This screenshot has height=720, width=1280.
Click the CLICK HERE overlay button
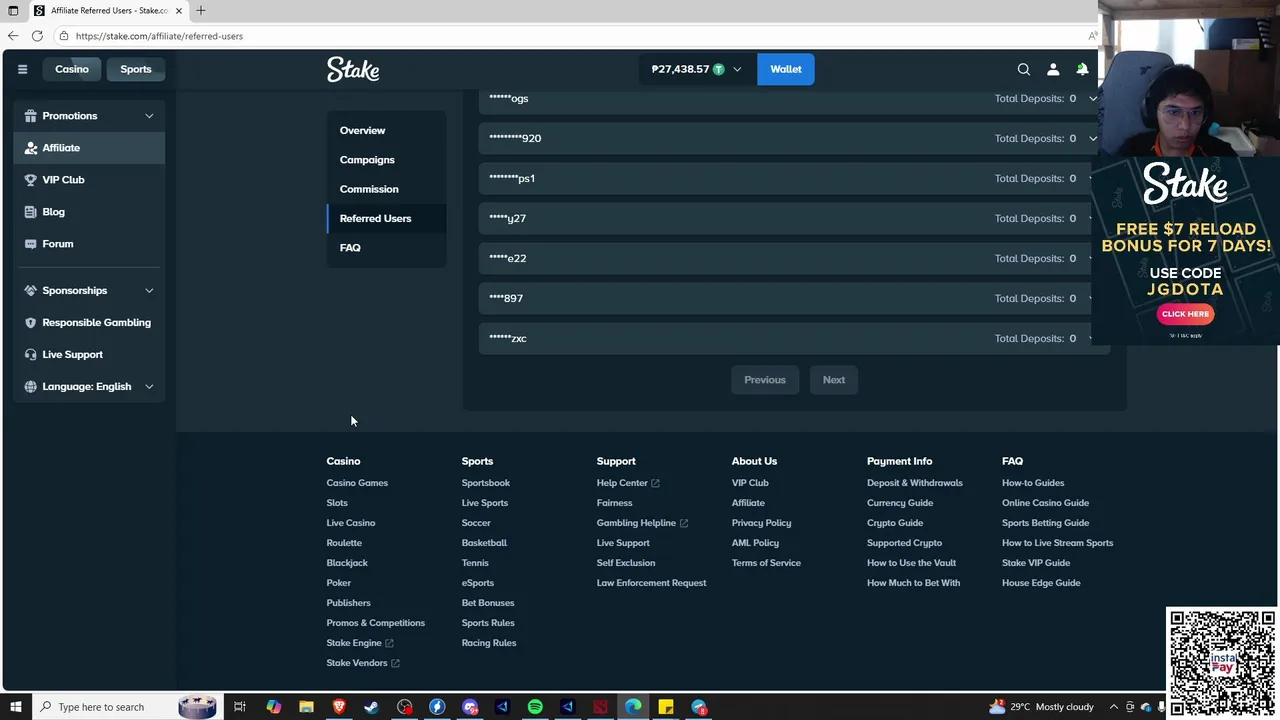coord(1185,314)
